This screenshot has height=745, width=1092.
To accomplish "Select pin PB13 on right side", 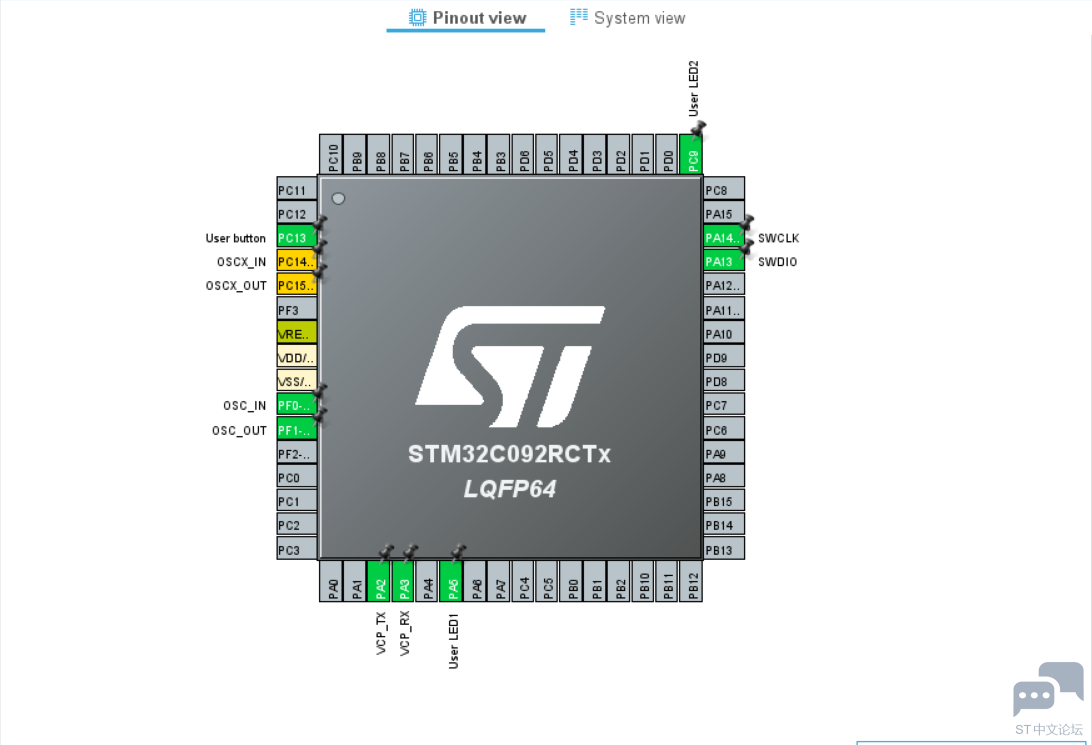I will [724, 549].
